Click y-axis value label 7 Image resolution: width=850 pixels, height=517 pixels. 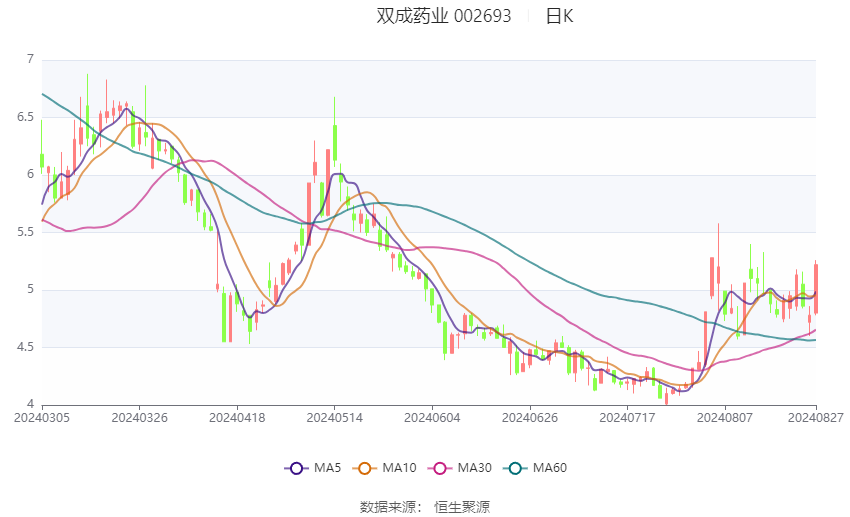[30, 59]
